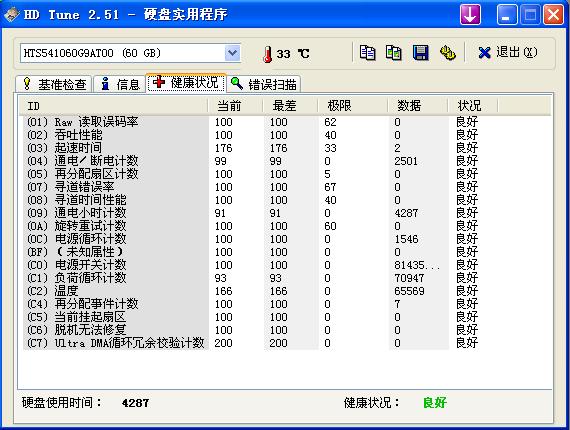Open the options wrench icon
570x430 pixels.
coord(447,53)
